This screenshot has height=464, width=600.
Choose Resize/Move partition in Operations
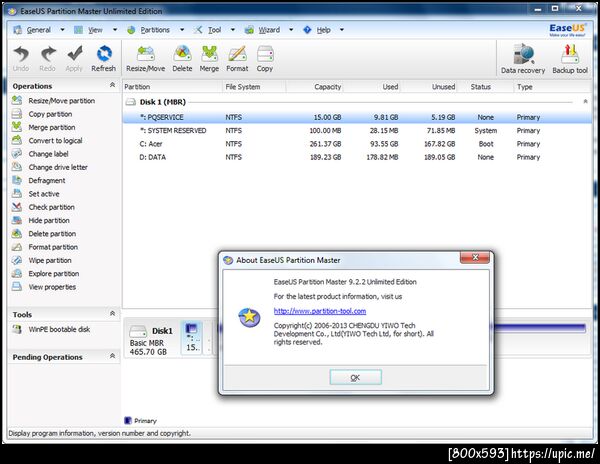click(x=53, y=101)
